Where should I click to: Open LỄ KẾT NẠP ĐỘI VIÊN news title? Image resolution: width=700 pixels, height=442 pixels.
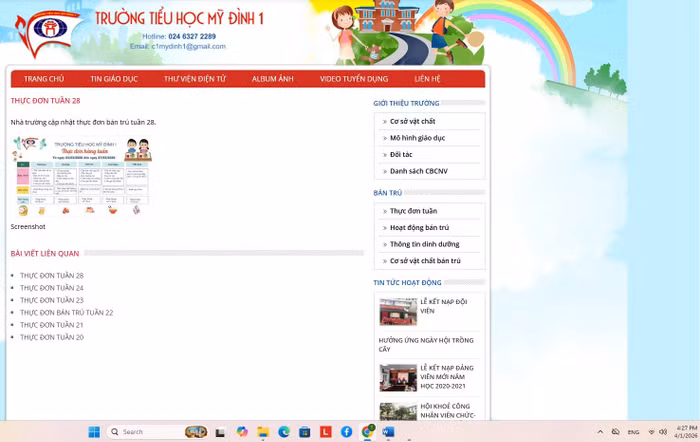tap(444, 306)
